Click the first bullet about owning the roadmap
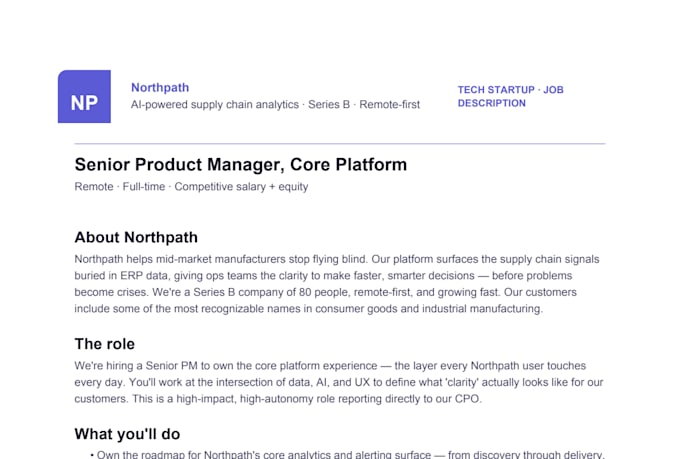This screenshot has height=459, width=680. pos(347,455)
